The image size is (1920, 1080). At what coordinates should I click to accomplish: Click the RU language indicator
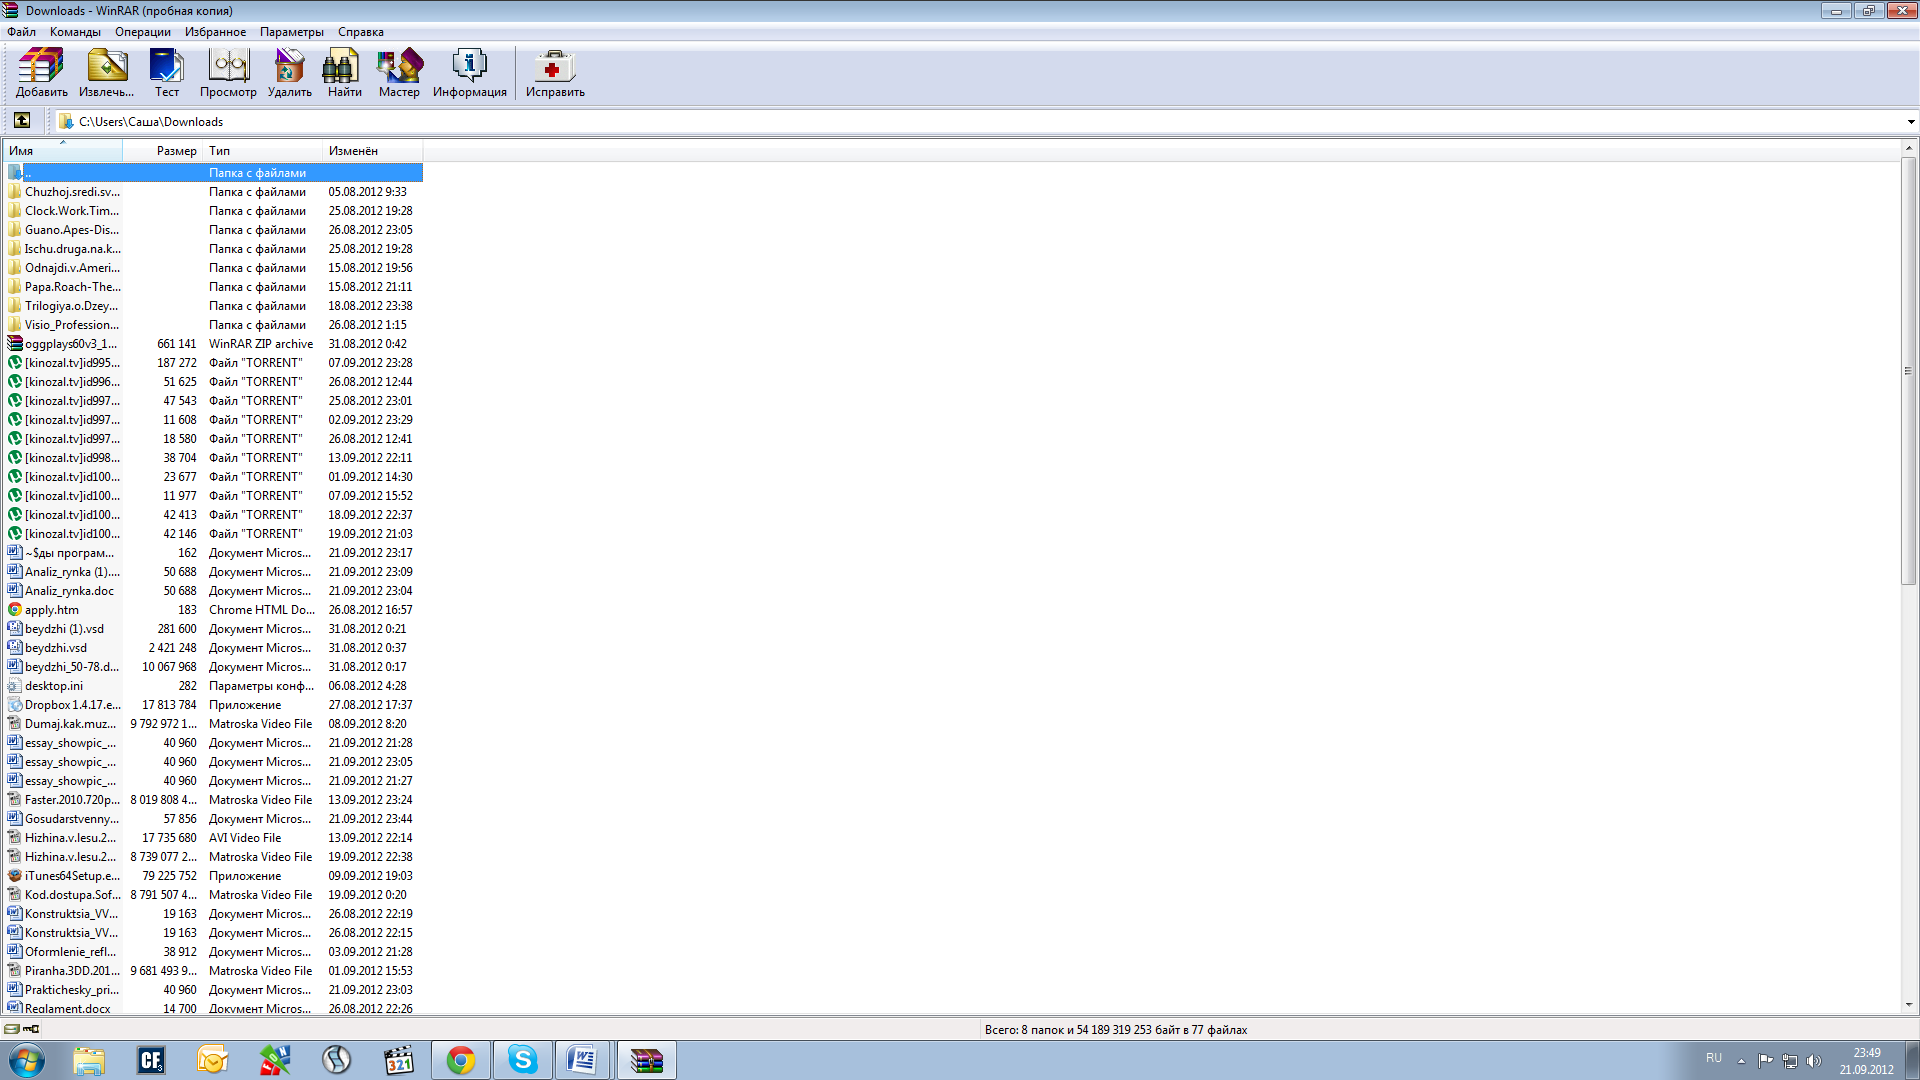pyautogui.click(x=1714, y=1058)
